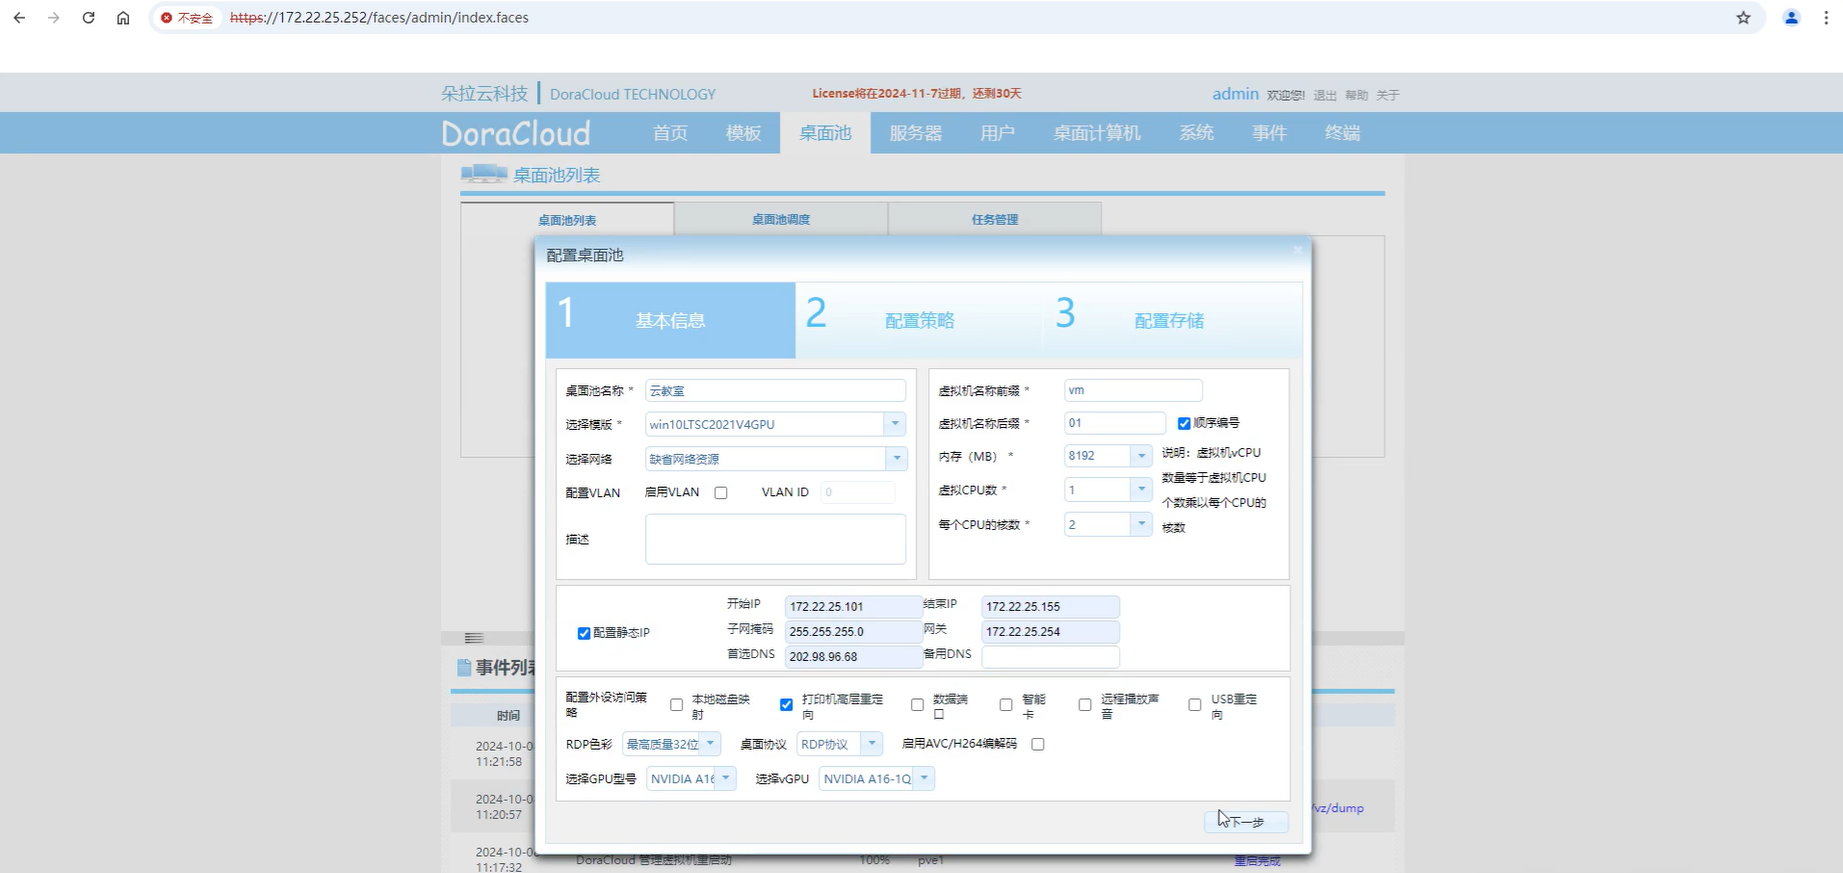Click the 不安全 security warning indicator

[187, 18]
